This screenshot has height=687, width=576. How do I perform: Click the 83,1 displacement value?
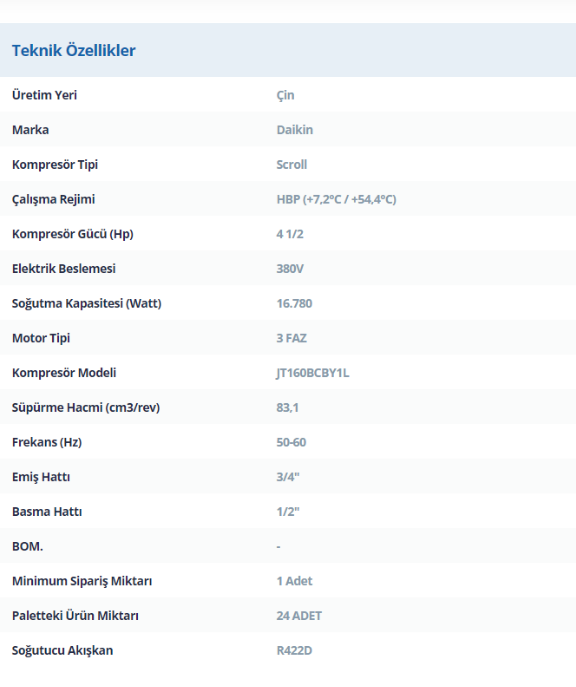[287, 407]
